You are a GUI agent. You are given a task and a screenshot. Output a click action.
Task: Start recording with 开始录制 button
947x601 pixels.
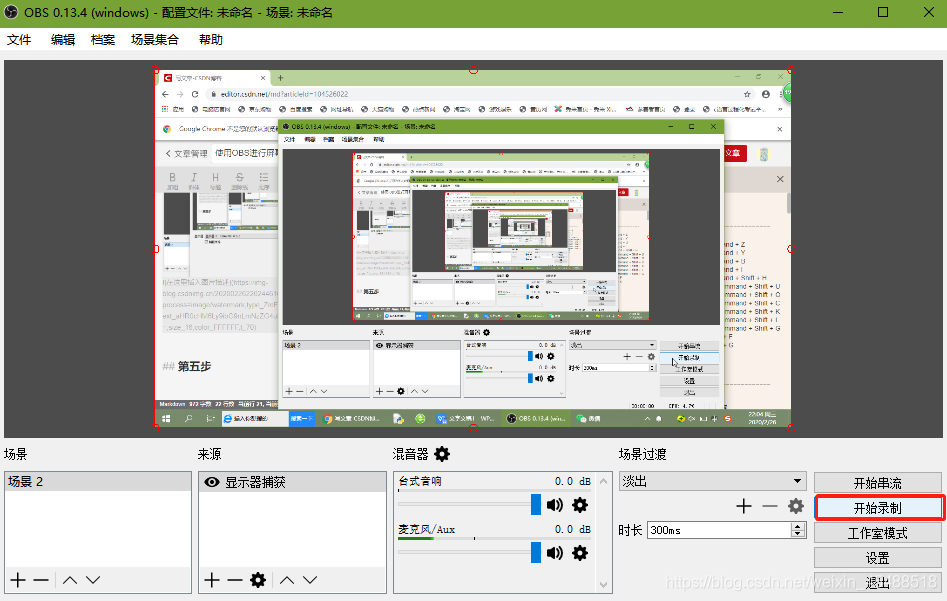878,508
